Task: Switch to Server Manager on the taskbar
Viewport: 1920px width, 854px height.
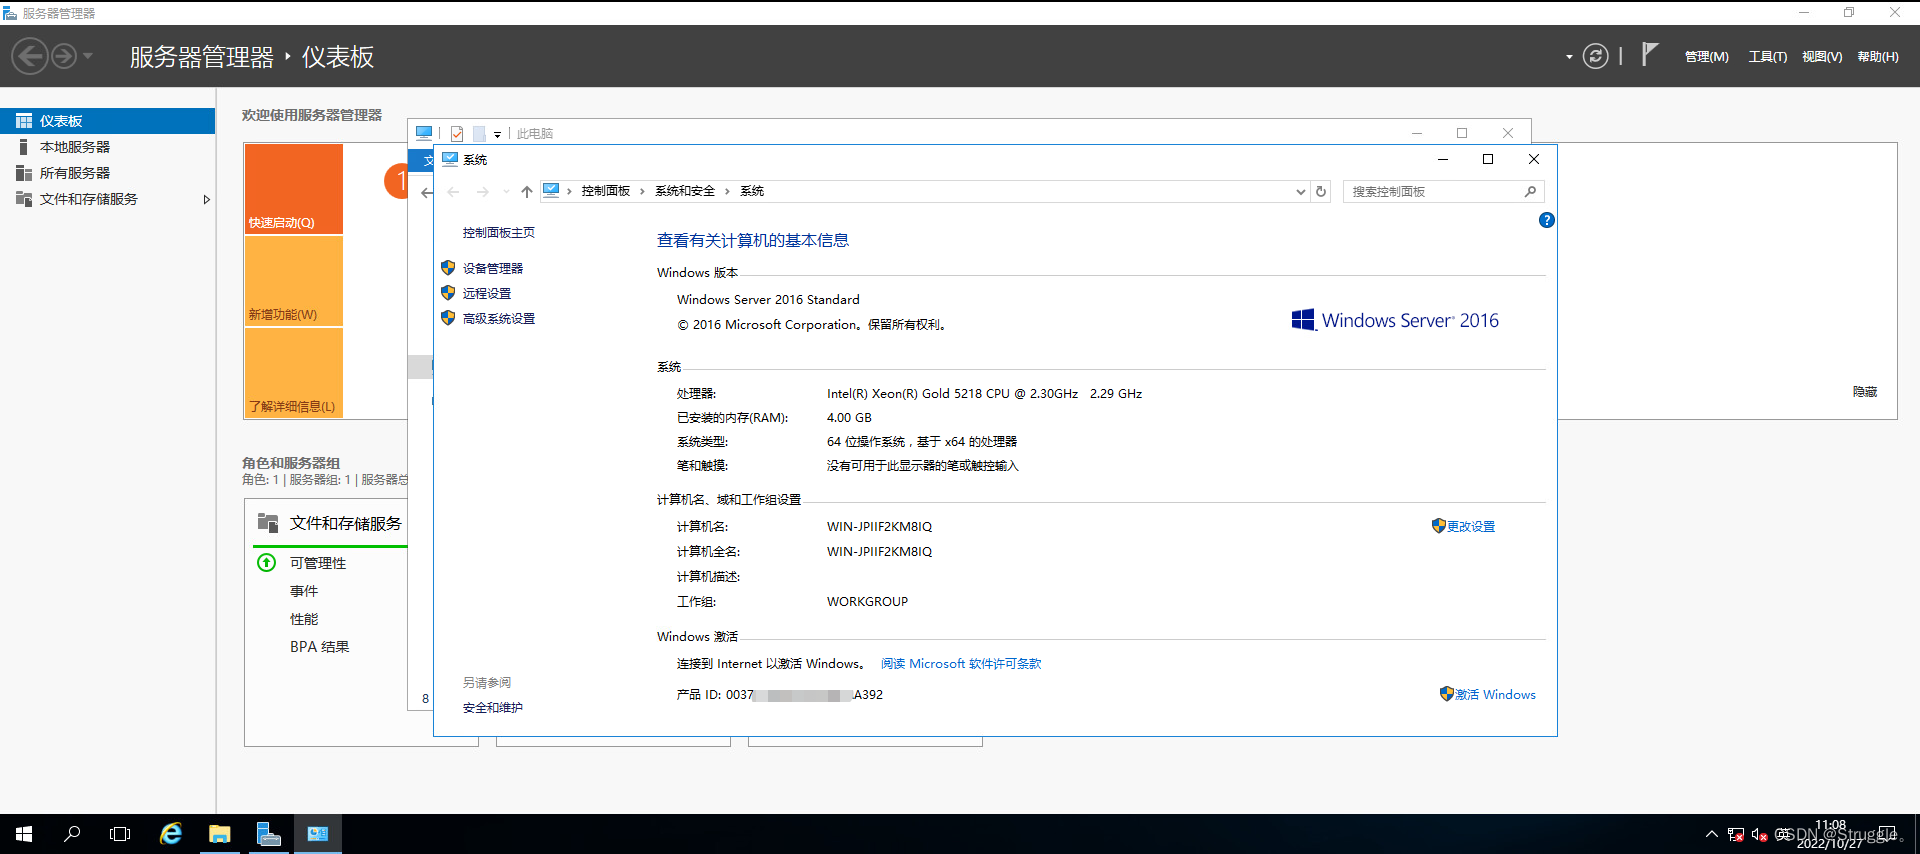Action: coord(269,833)
